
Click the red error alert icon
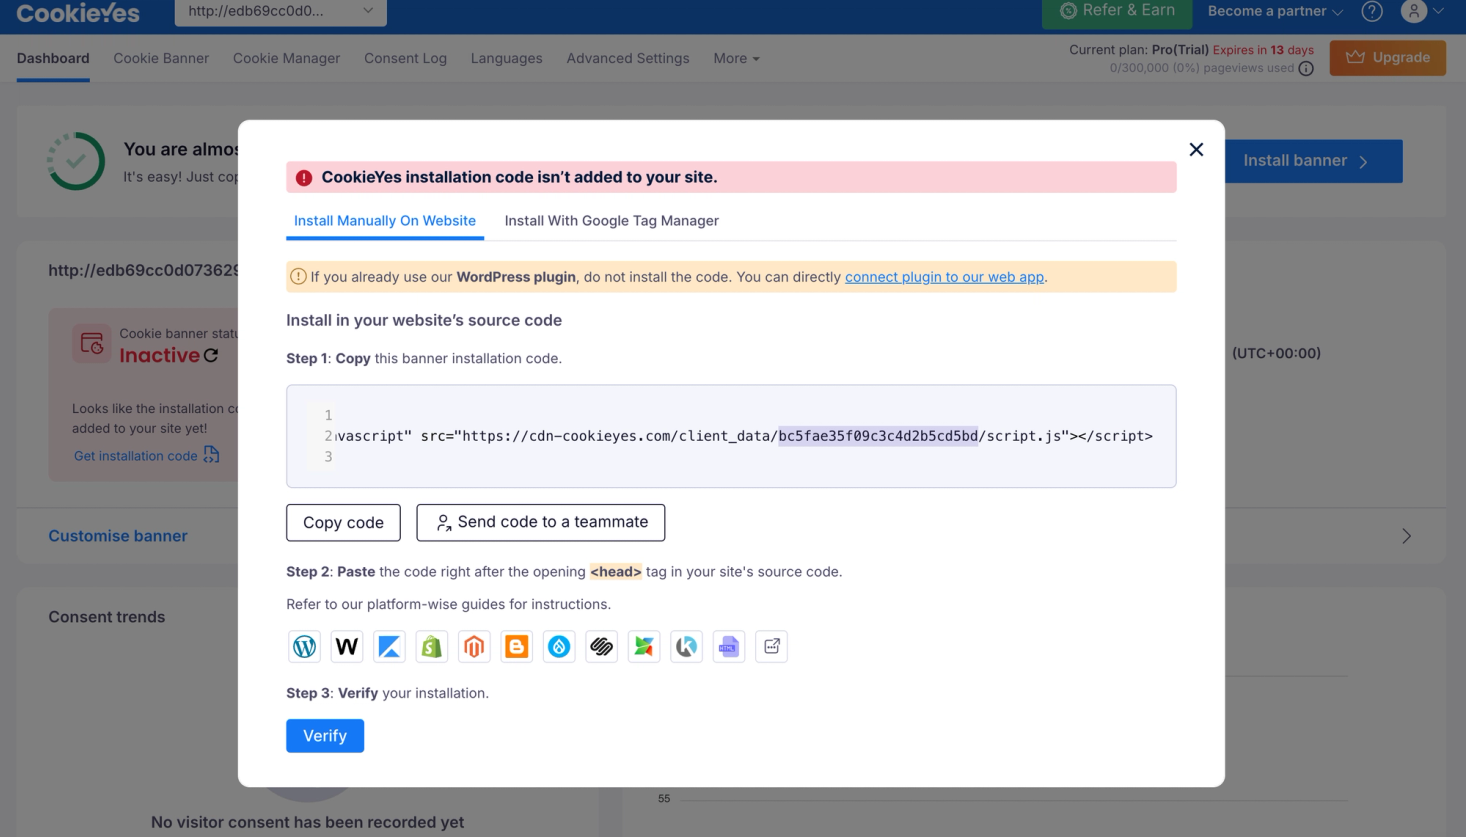(x=304, y=177)
